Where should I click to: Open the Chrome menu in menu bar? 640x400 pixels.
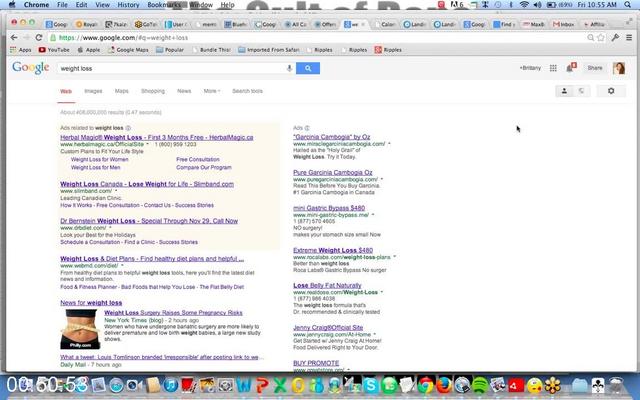tap(36, 5)
